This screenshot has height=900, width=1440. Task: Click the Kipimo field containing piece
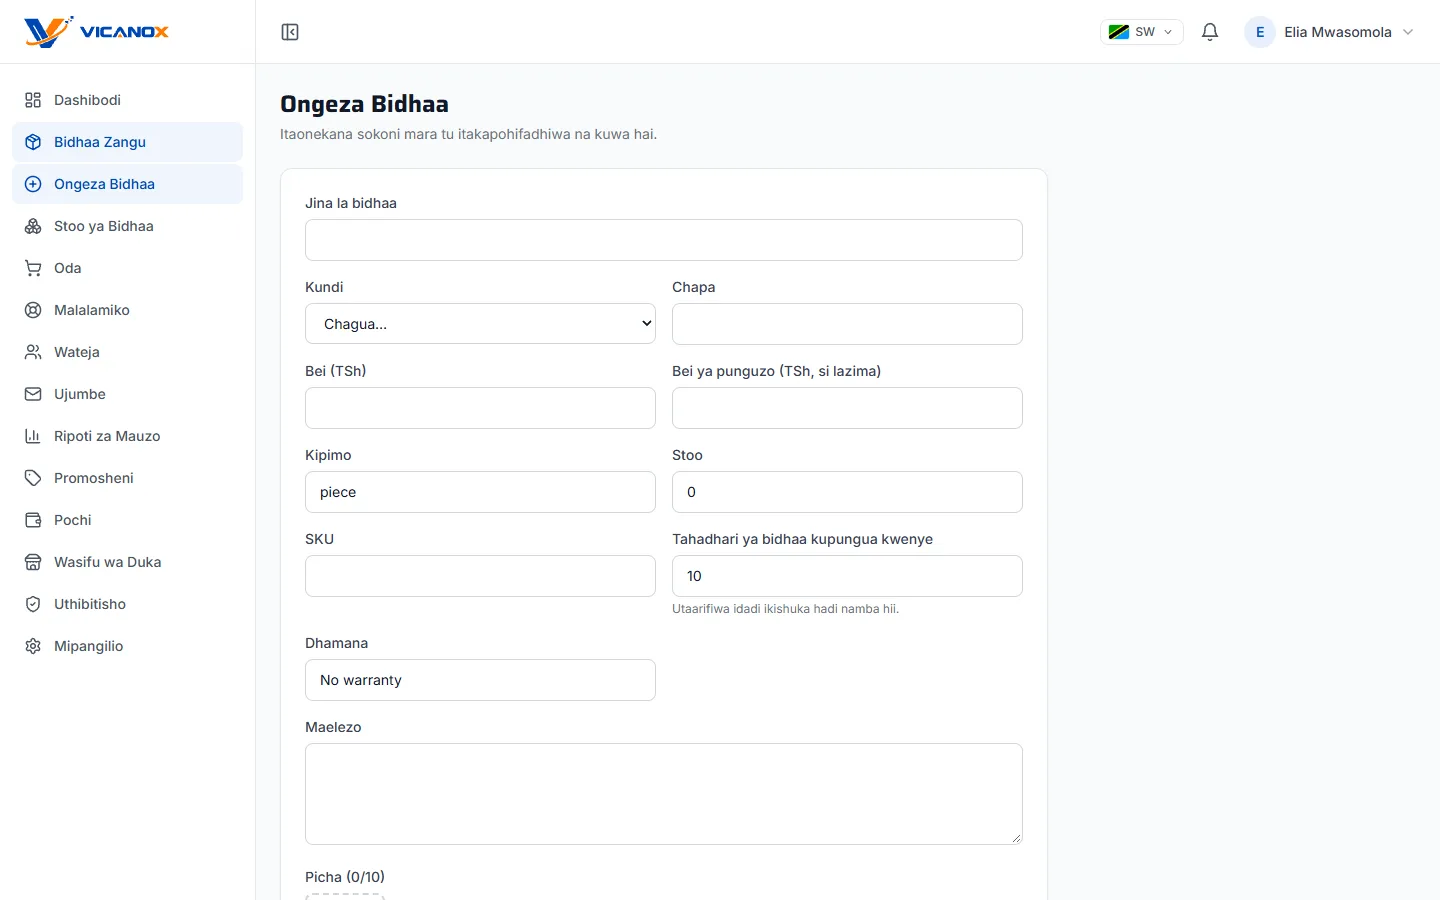pos(480,492)
